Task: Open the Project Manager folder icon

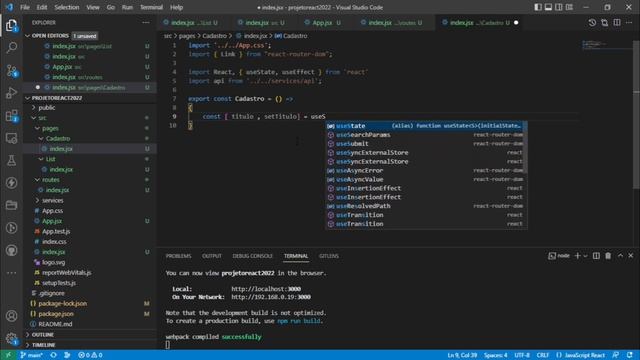Action: pos(11,205)
